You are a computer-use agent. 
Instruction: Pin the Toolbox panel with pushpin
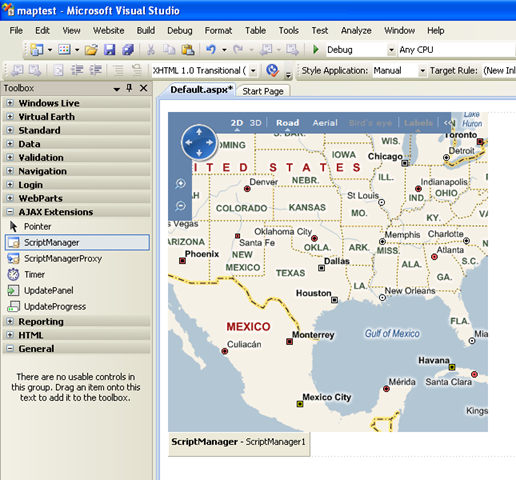pyautogui.click(x=129, y=88)
